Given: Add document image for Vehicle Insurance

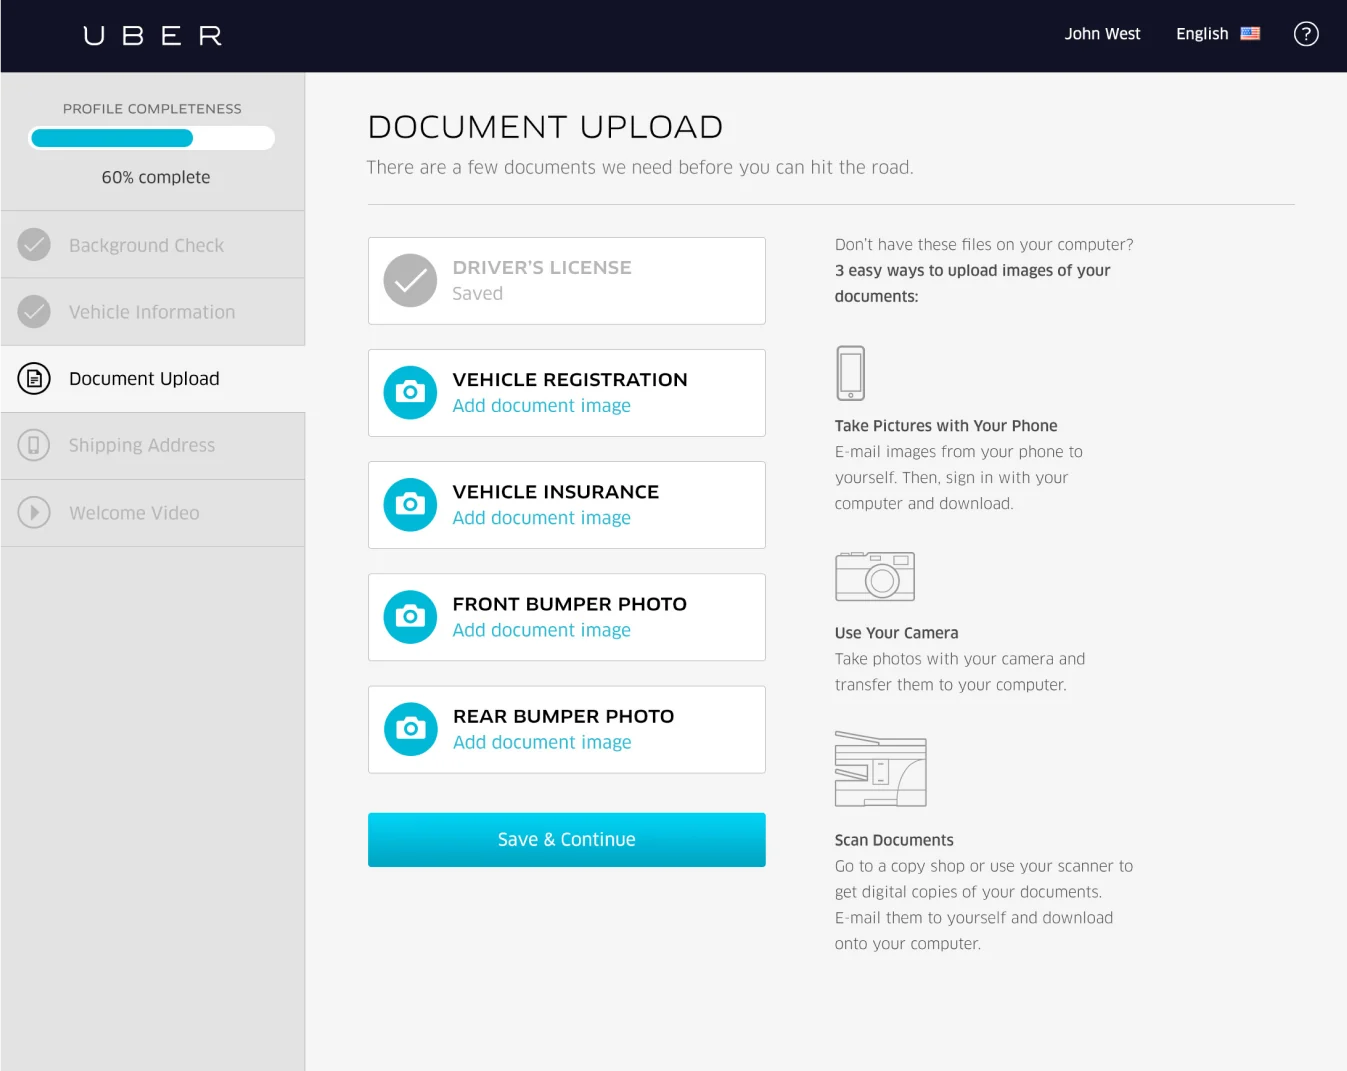Looking at the screenshot, I should [x=541, y=518].
